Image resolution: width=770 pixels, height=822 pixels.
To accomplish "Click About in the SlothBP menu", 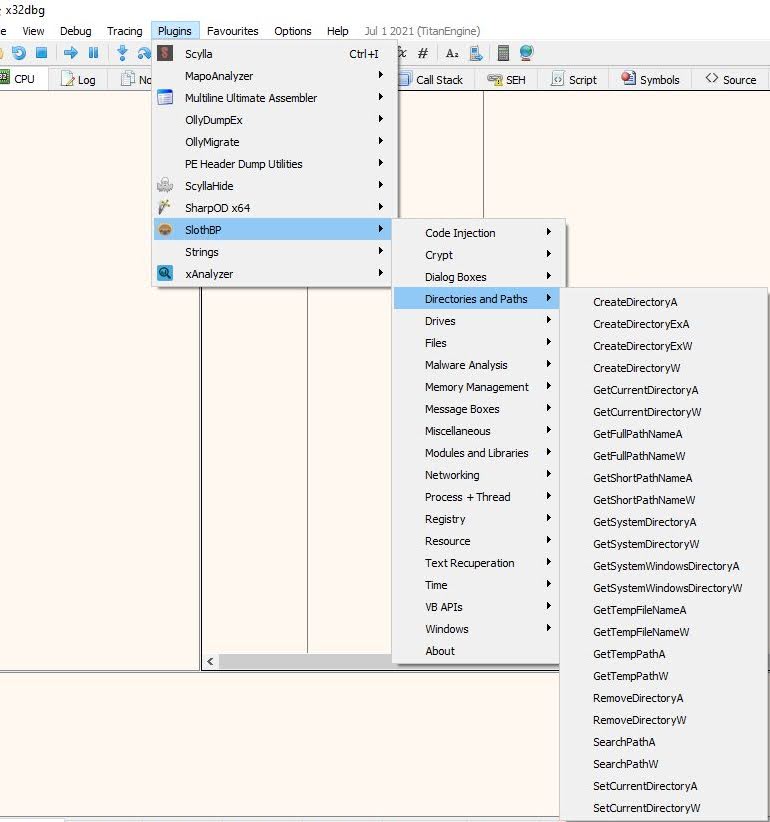I will [476, 651].
